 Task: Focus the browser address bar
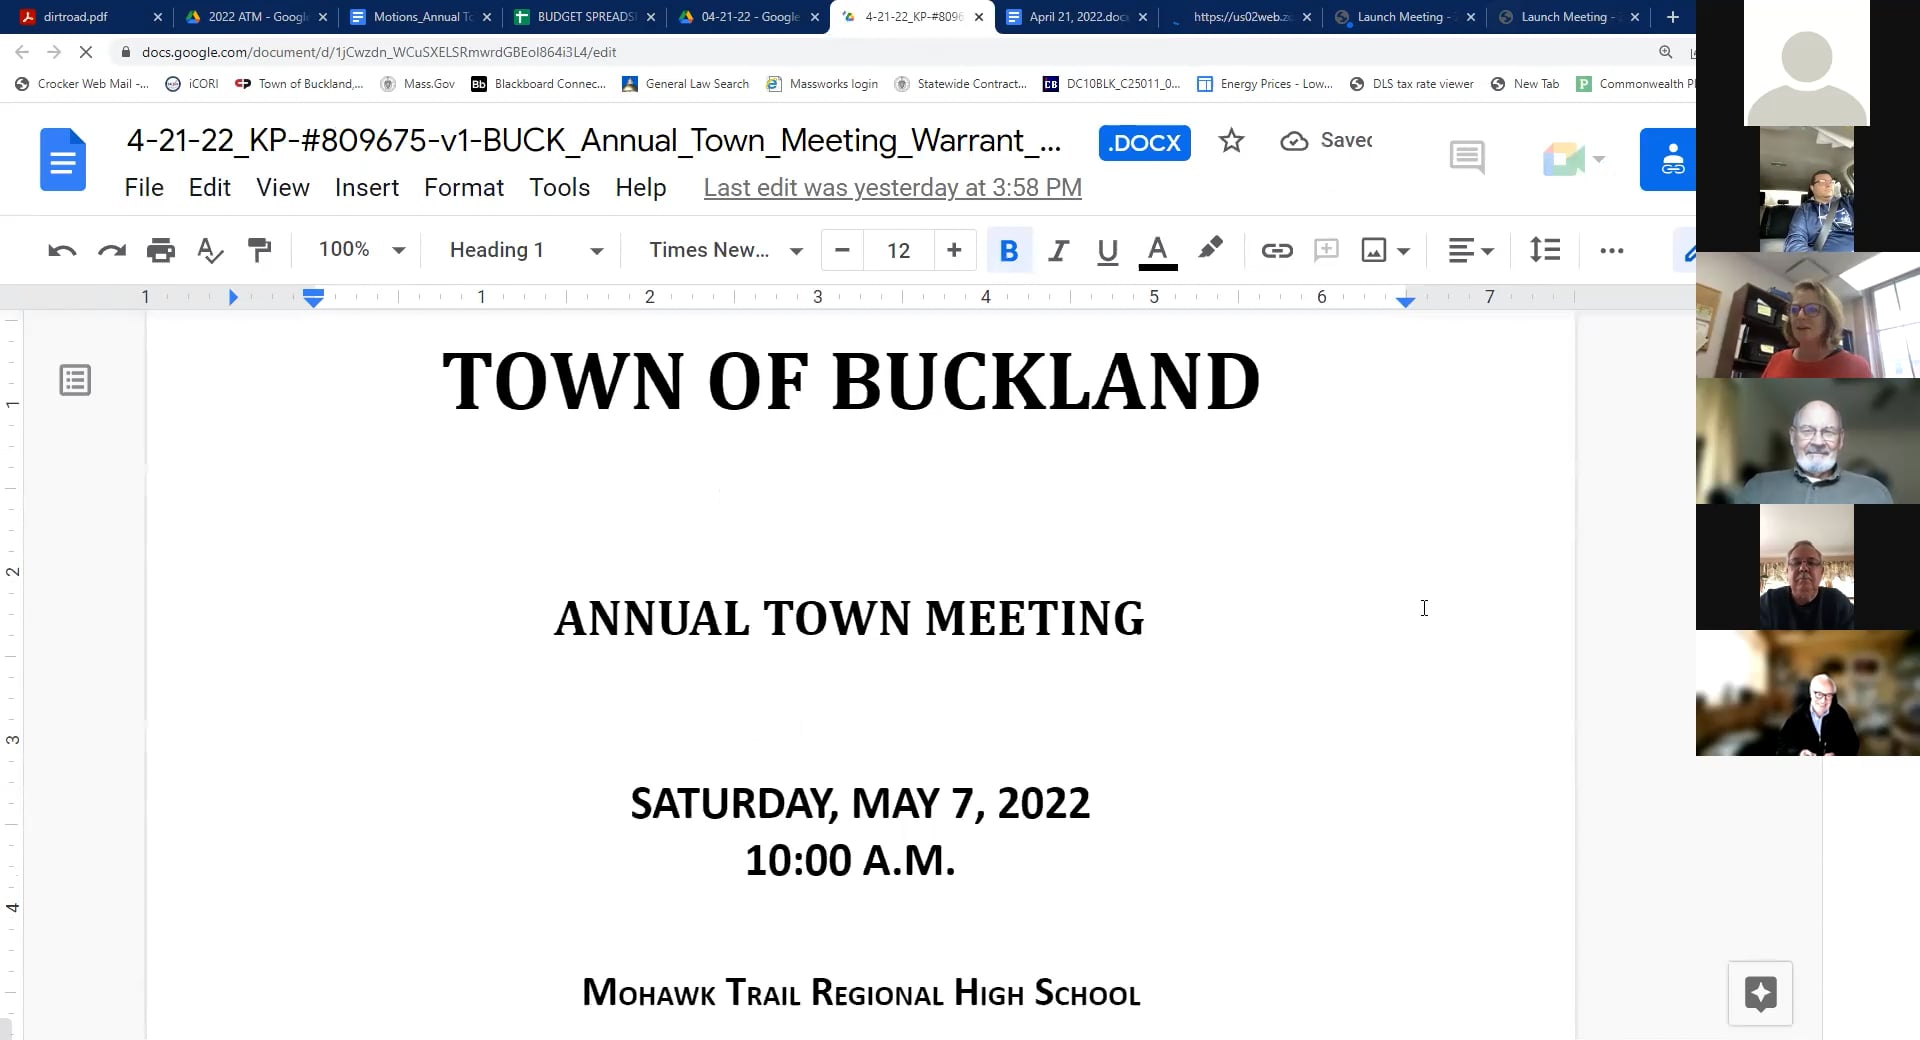(x=880, y=52)
